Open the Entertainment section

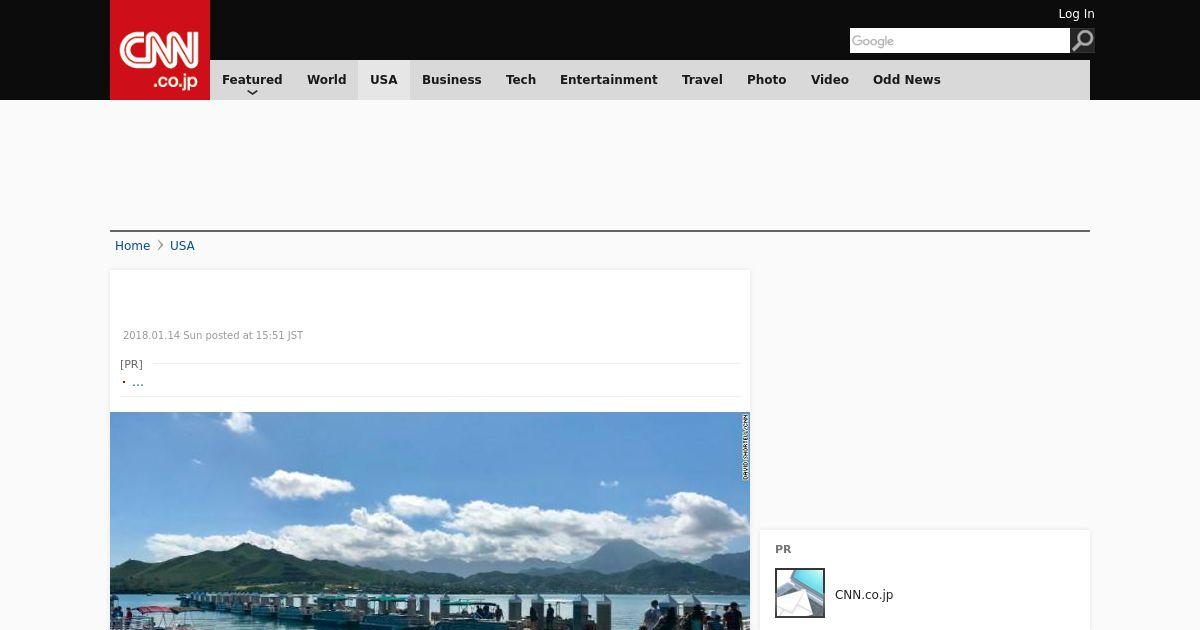click(608, 80)
